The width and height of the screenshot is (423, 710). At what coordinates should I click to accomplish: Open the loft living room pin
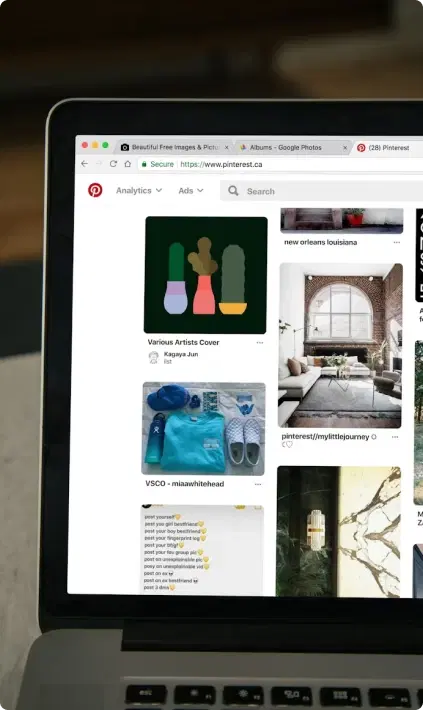coord(341,345)
